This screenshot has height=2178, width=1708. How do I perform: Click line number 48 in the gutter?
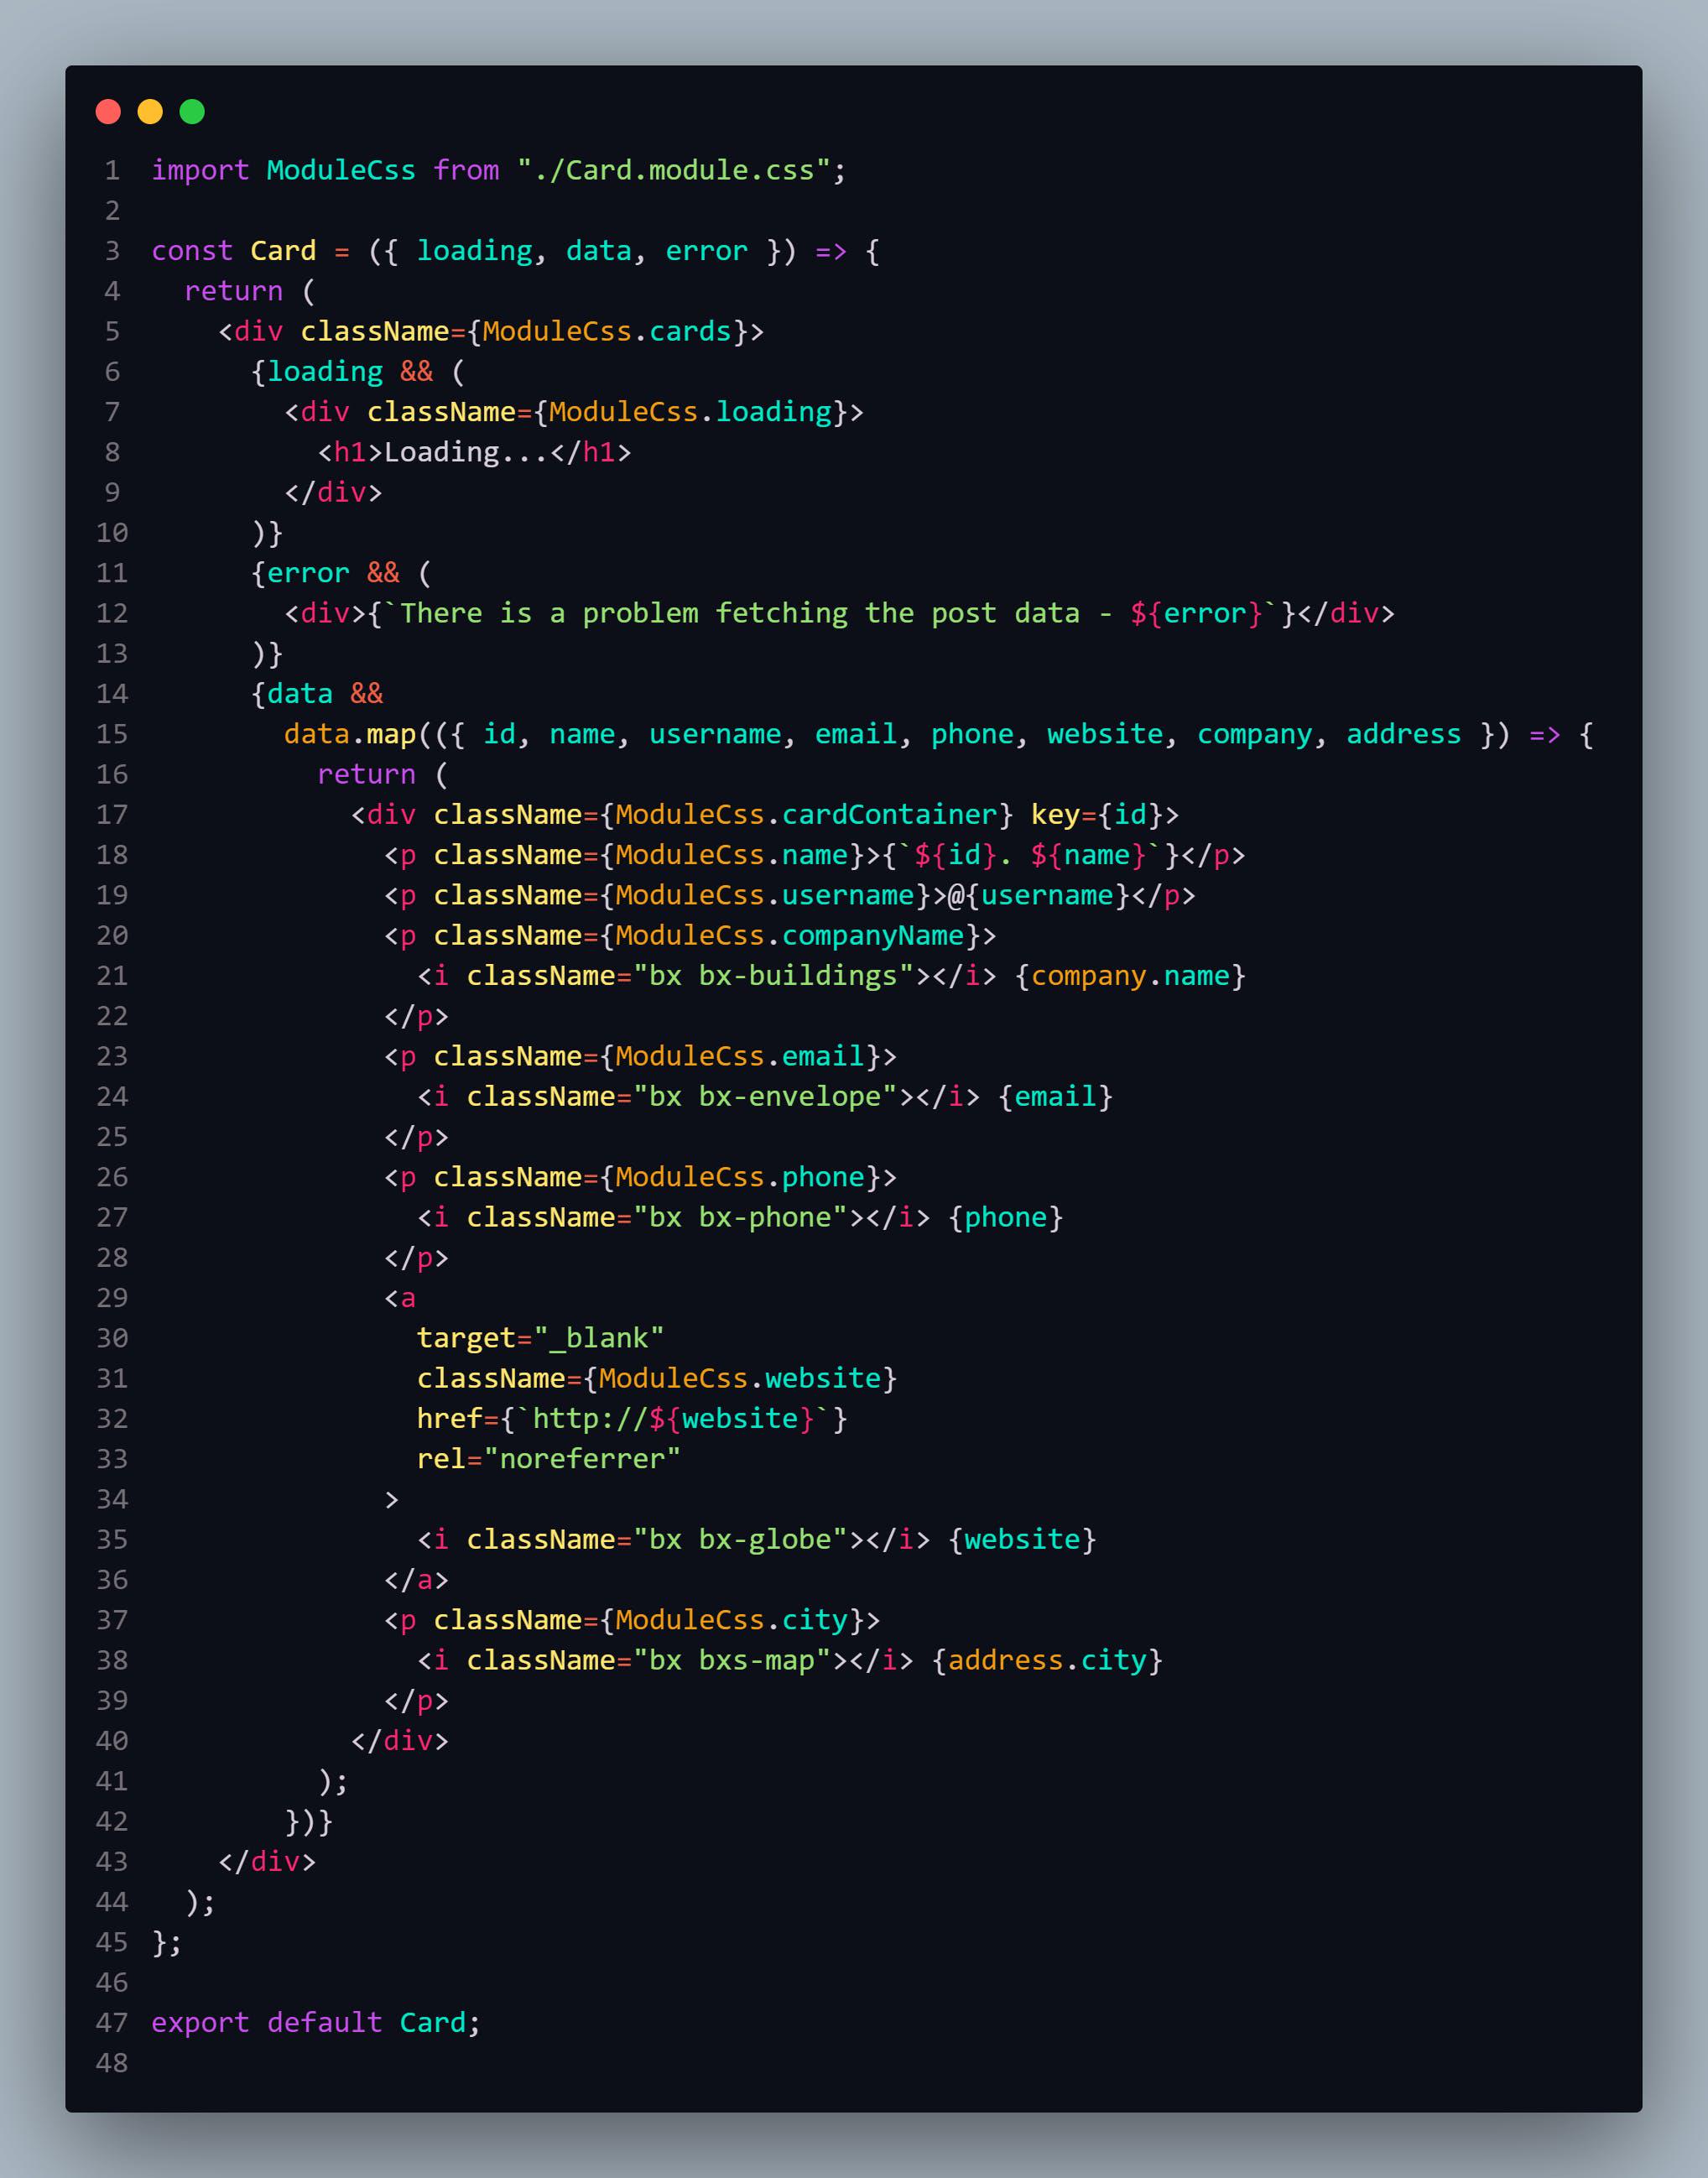click(112, 2063)
